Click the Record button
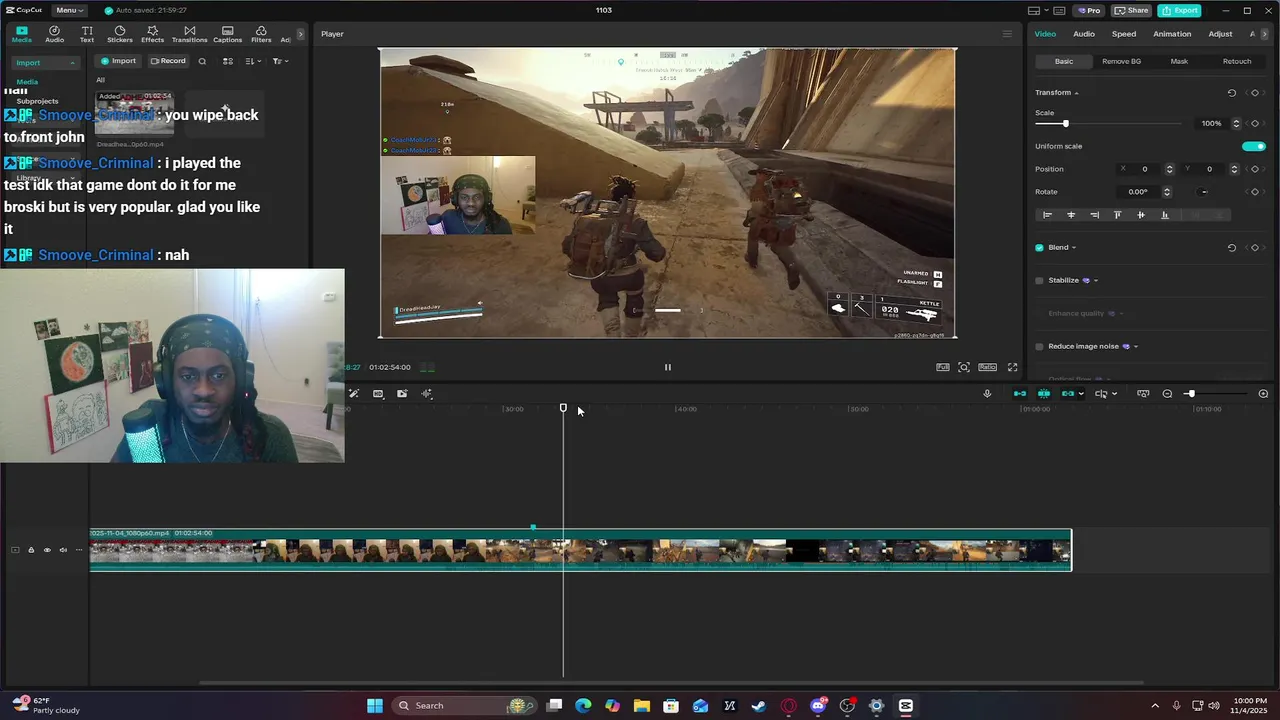The image size is (1280, 720). tap(168, 61)
